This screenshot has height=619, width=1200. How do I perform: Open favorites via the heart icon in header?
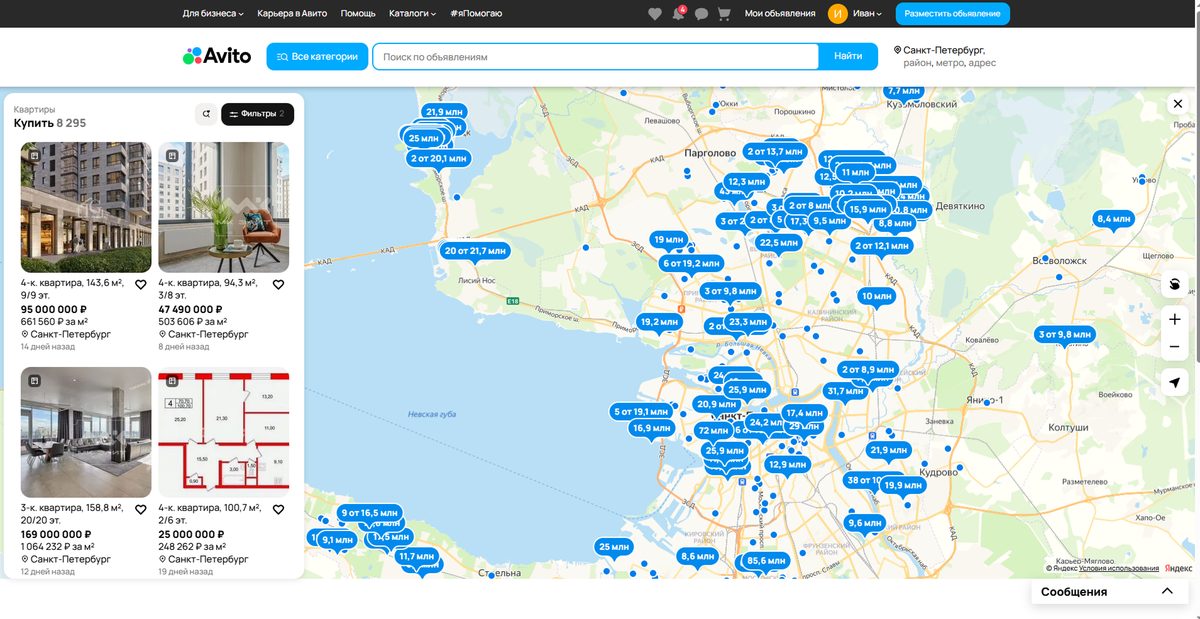pyautogui.click(x=655, y=14)
